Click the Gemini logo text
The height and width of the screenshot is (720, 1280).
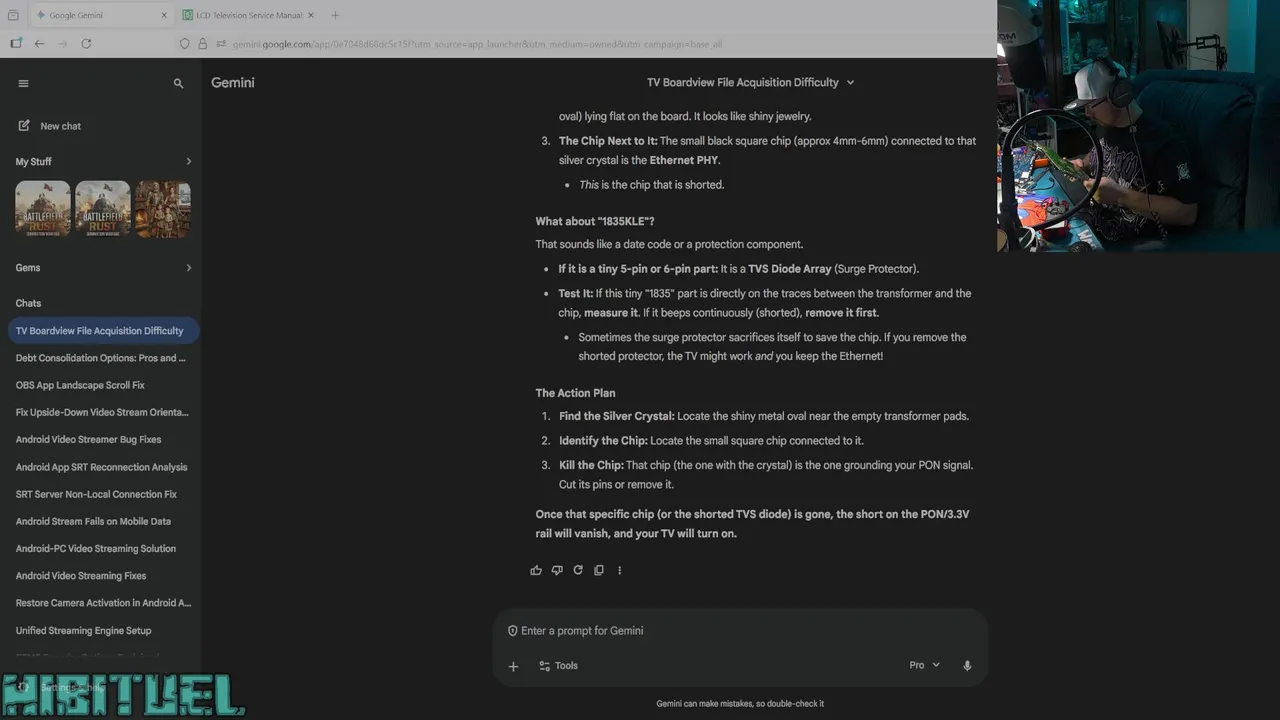233,83
